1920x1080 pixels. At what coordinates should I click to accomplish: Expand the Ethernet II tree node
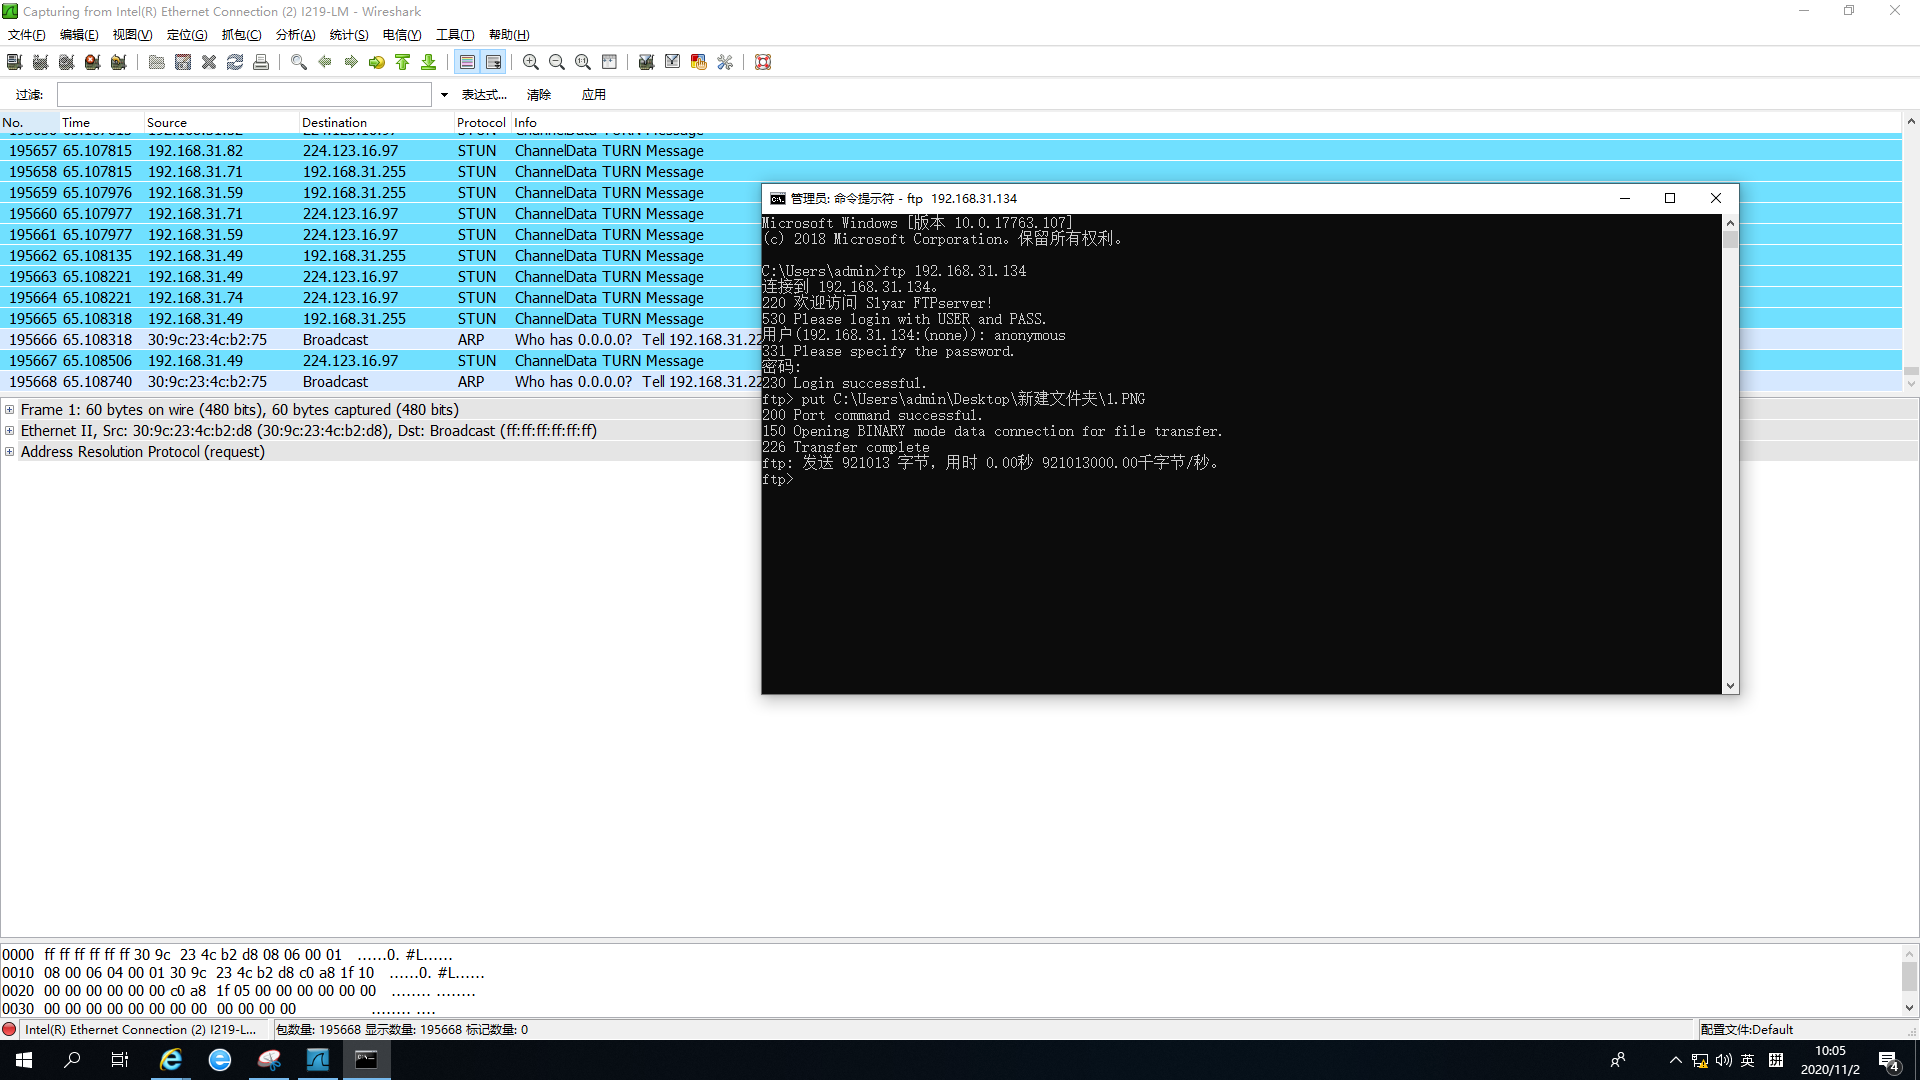[10, 431]
